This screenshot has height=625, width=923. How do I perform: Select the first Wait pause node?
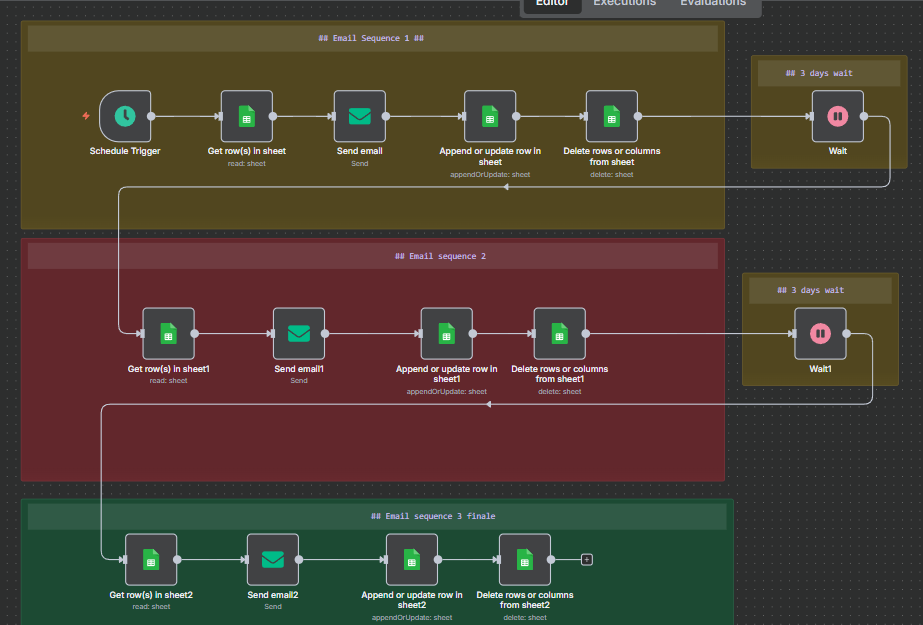tap(837, 116)
